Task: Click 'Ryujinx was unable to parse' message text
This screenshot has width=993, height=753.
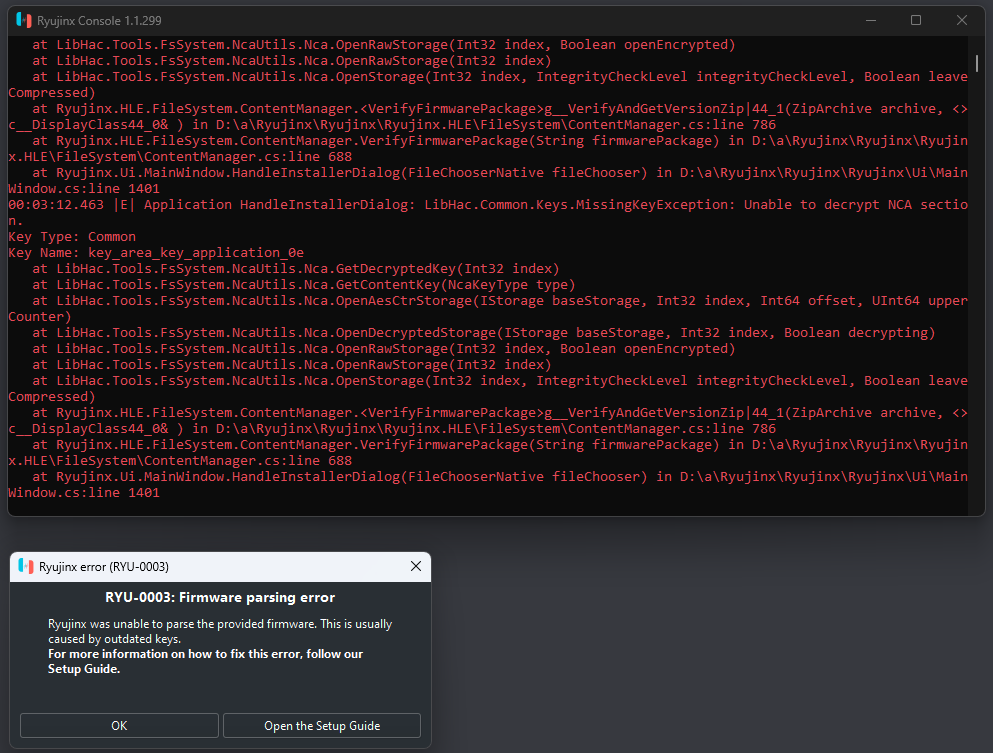Action: [220, 631]
